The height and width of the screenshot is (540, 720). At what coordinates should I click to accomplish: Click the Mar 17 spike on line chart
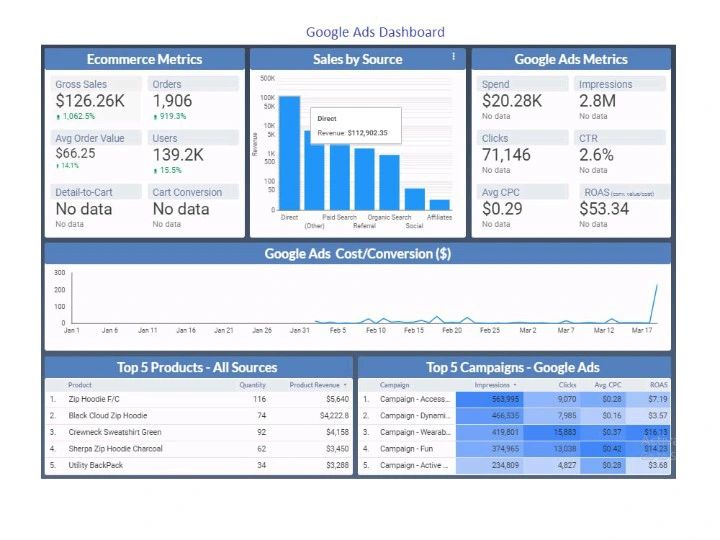pyautogui.click(x=657, y=288)
